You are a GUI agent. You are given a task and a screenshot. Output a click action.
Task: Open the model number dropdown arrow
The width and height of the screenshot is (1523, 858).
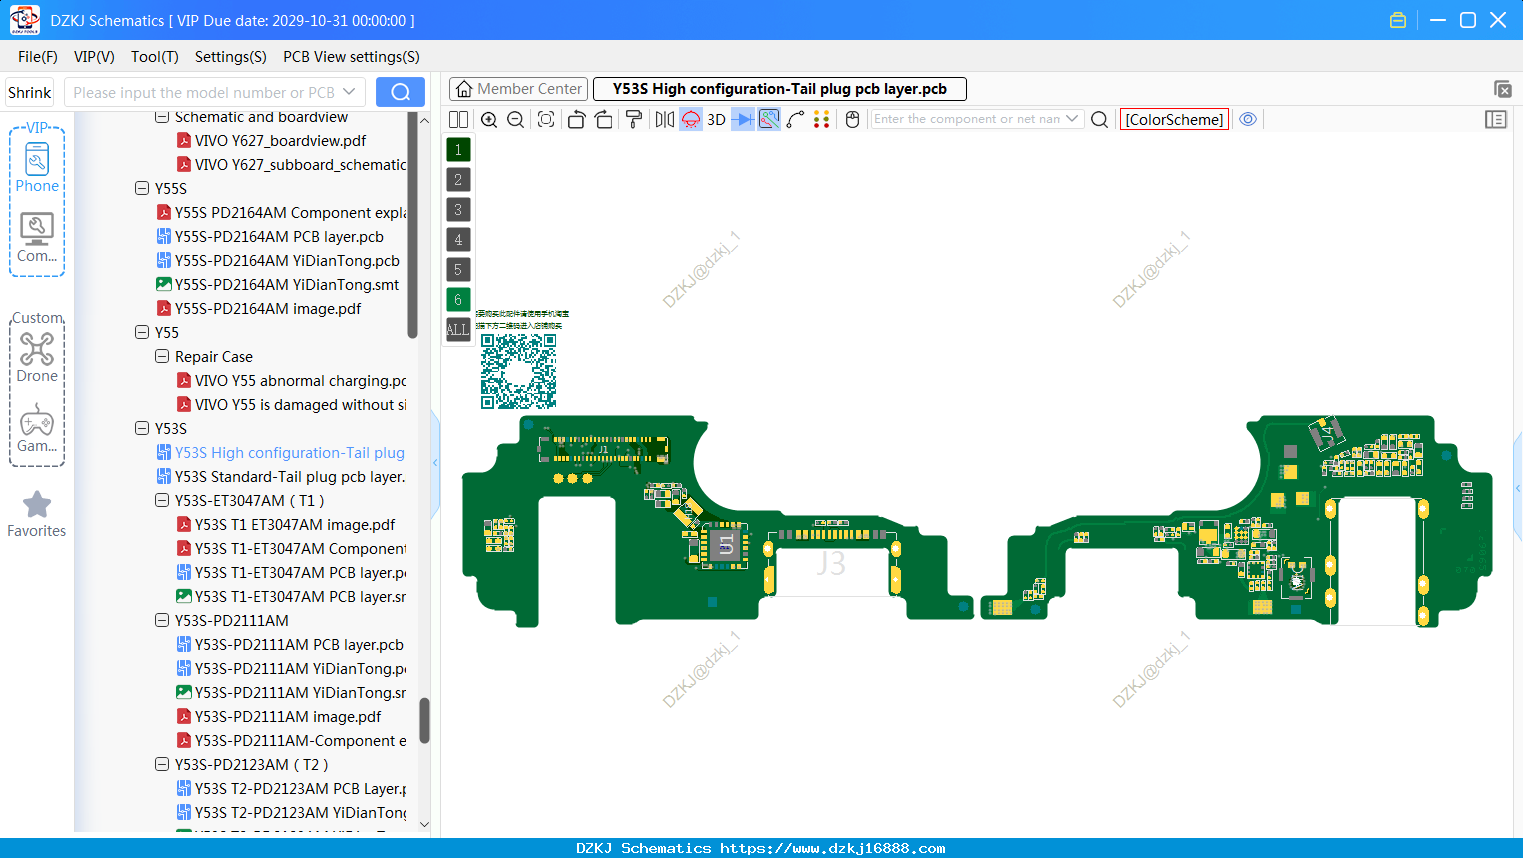pyautogui.click(x=349, y=92)
